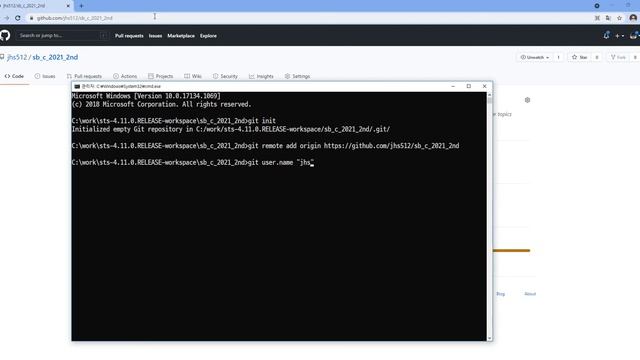Click the 'git user.name' command line
640x360 pixels.
[x=192, y=162]
